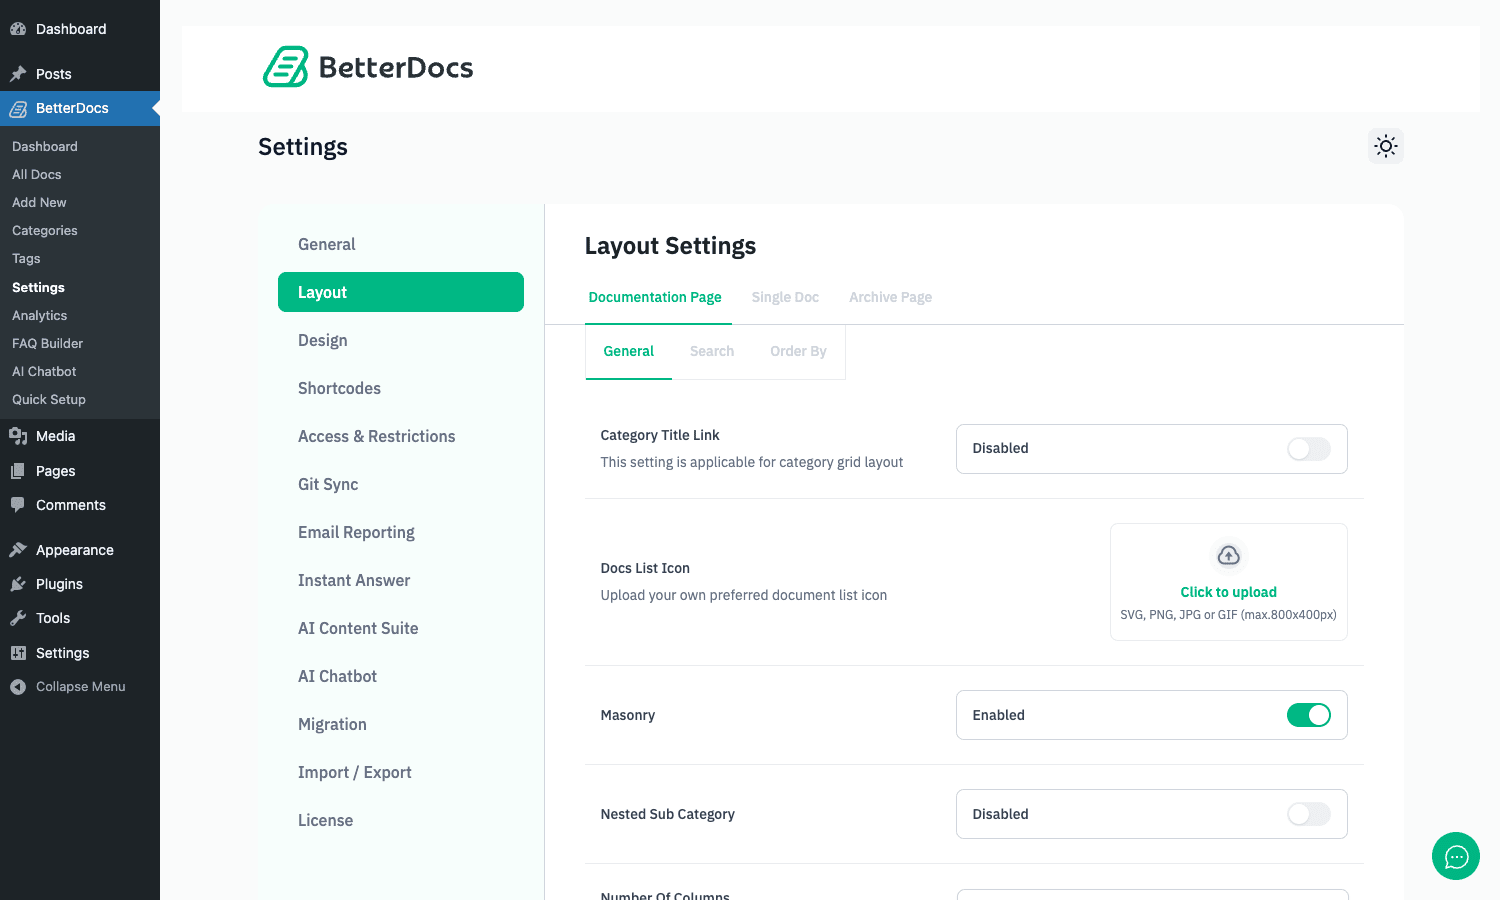Click the WordPress Dashboard gauge icon
The width and height of the screenshot is (1500, 900).
[18, 29]
